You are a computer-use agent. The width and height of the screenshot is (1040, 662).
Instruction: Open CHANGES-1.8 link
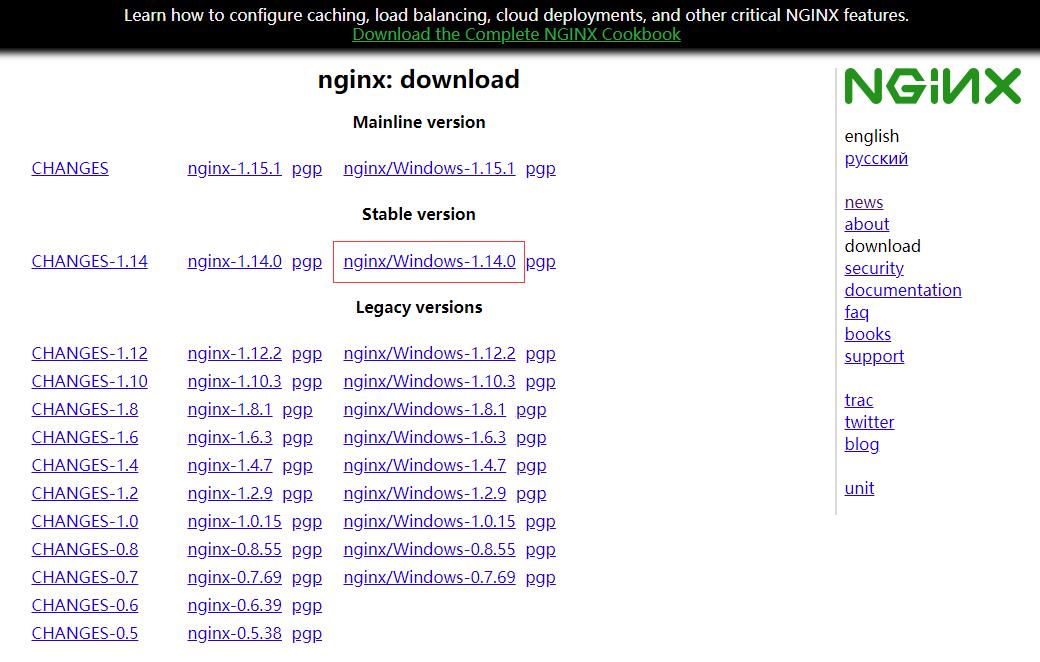point(85,409)
